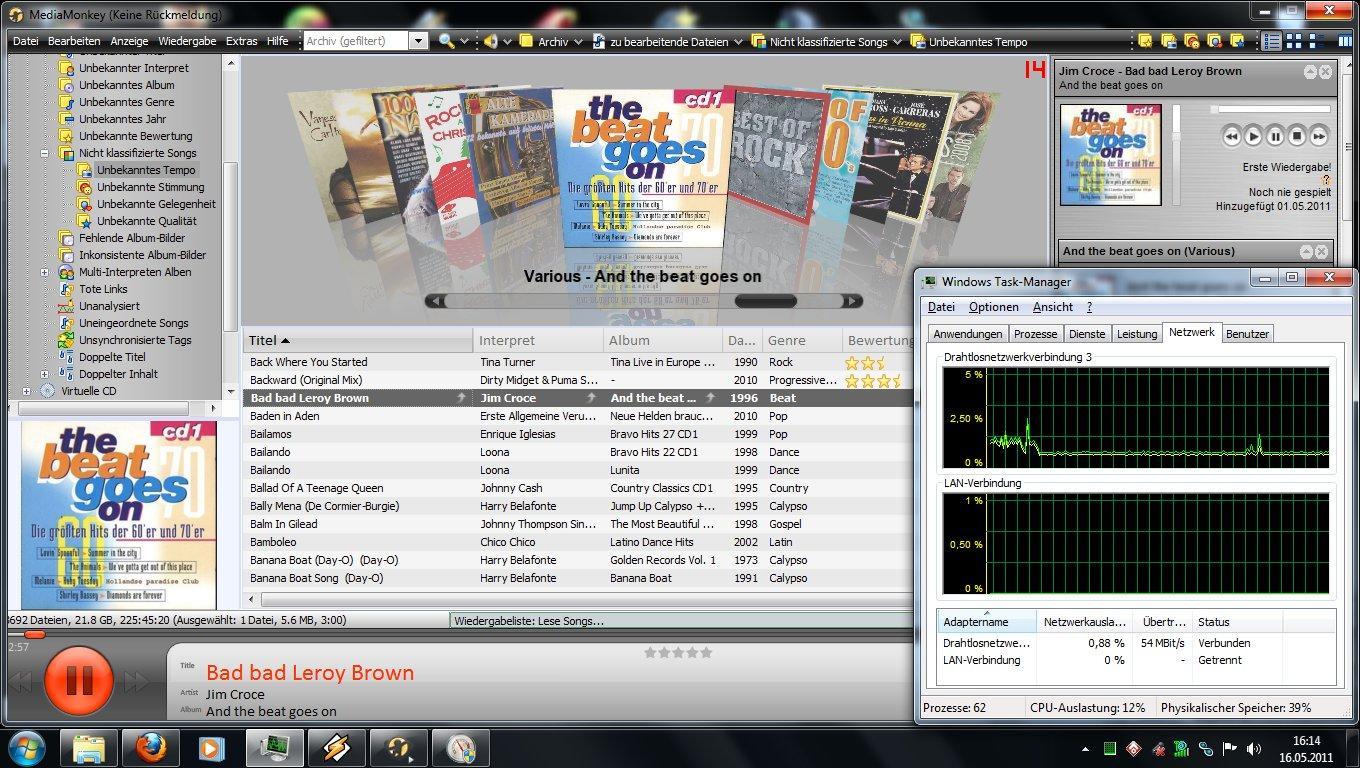This screenshot has width=1360, height=768.
Task: Open dropdown after Archiv breadcrumb
Action: point(579,41)
